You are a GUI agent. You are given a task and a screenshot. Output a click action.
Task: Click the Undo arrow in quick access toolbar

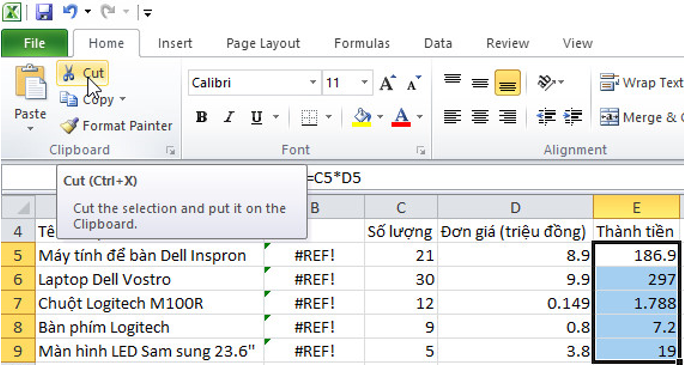pos(70,12)
